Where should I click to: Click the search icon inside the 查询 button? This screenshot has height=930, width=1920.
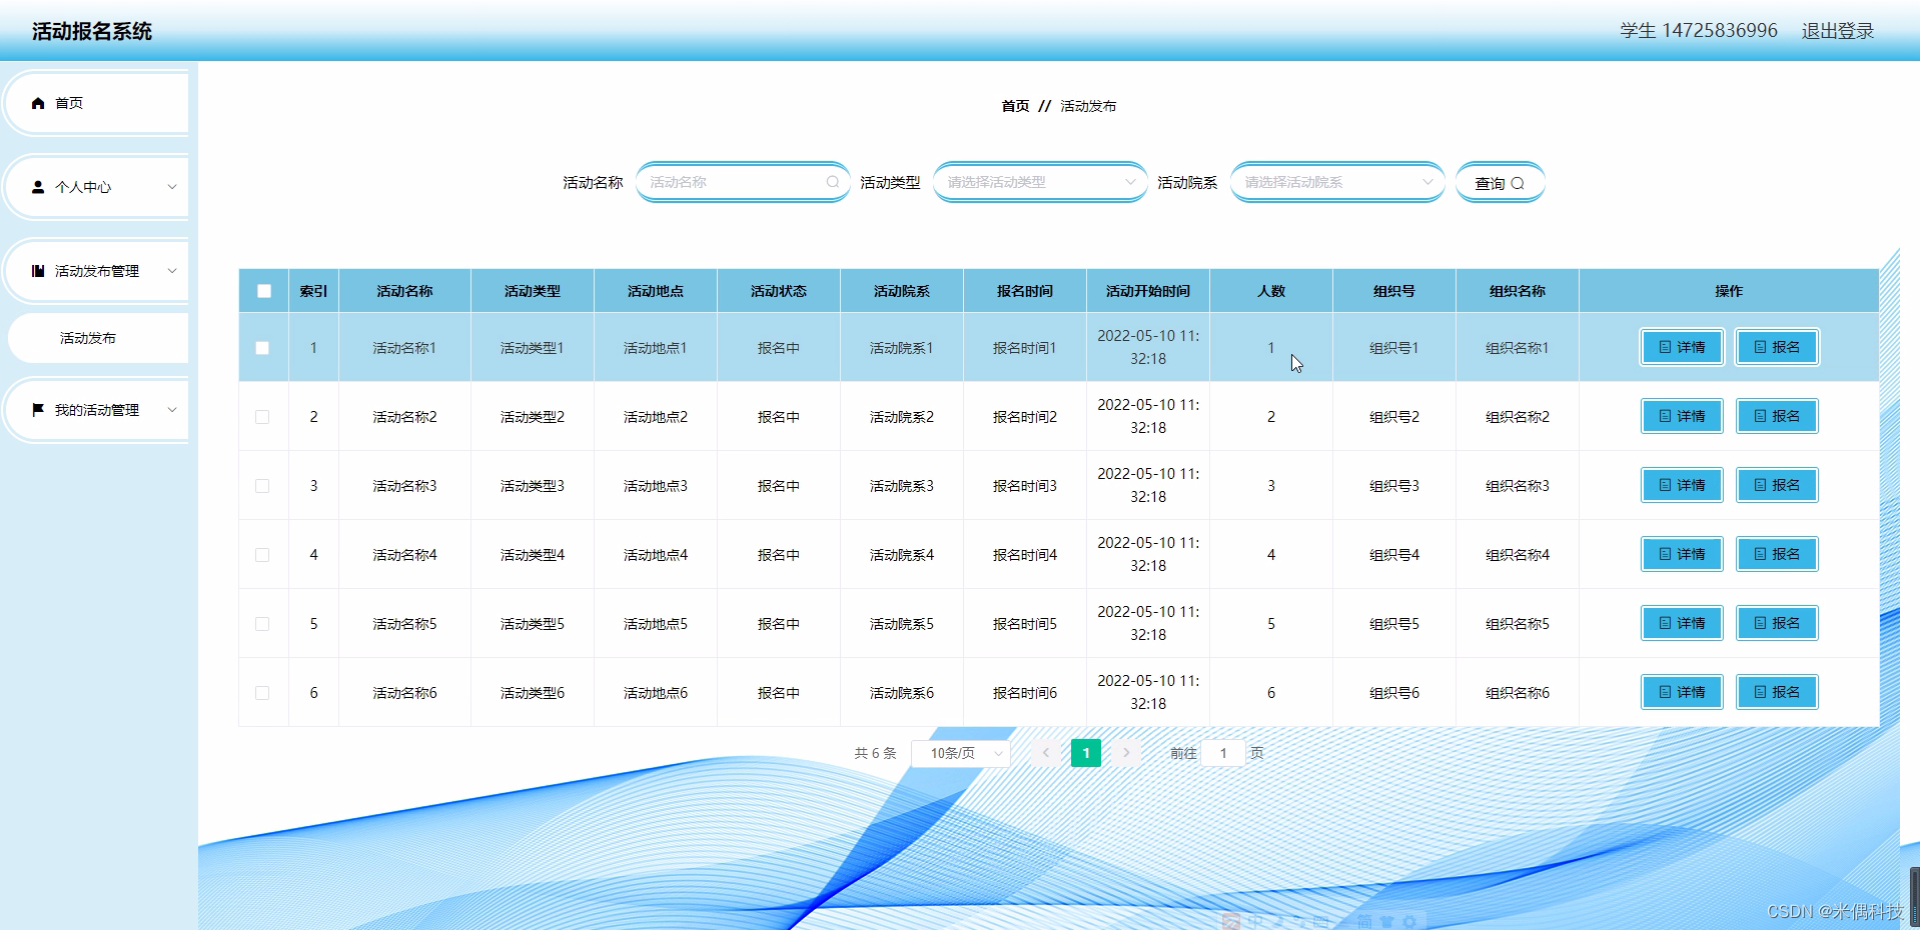pos(1520,182)
